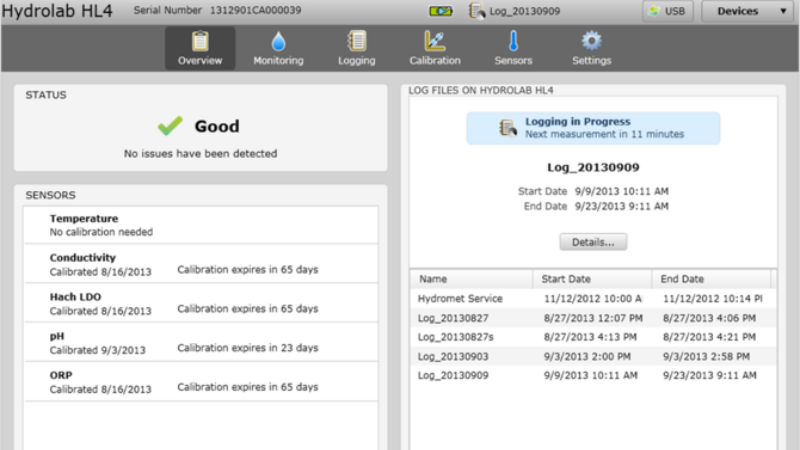Select the Hydromet Service log row

(x=593, y=298)
